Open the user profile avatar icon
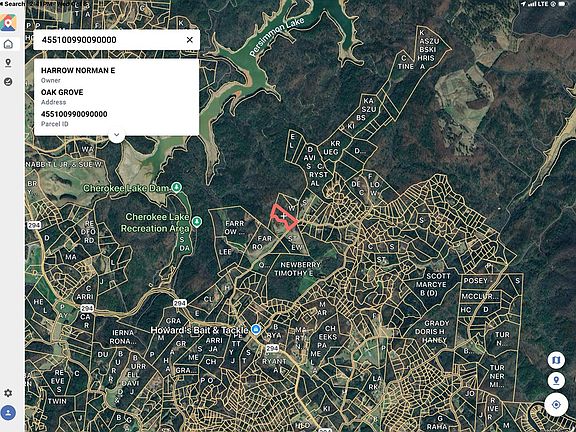Image resolution: width=576 pixels, height=432 pixels. pyautogui.click(x=8, y=413)
